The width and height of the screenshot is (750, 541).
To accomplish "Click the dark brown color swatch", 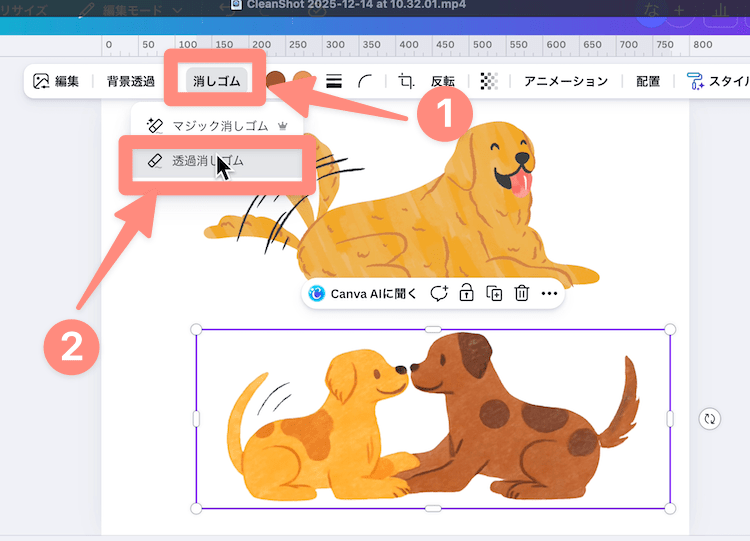I will (275, 79).
